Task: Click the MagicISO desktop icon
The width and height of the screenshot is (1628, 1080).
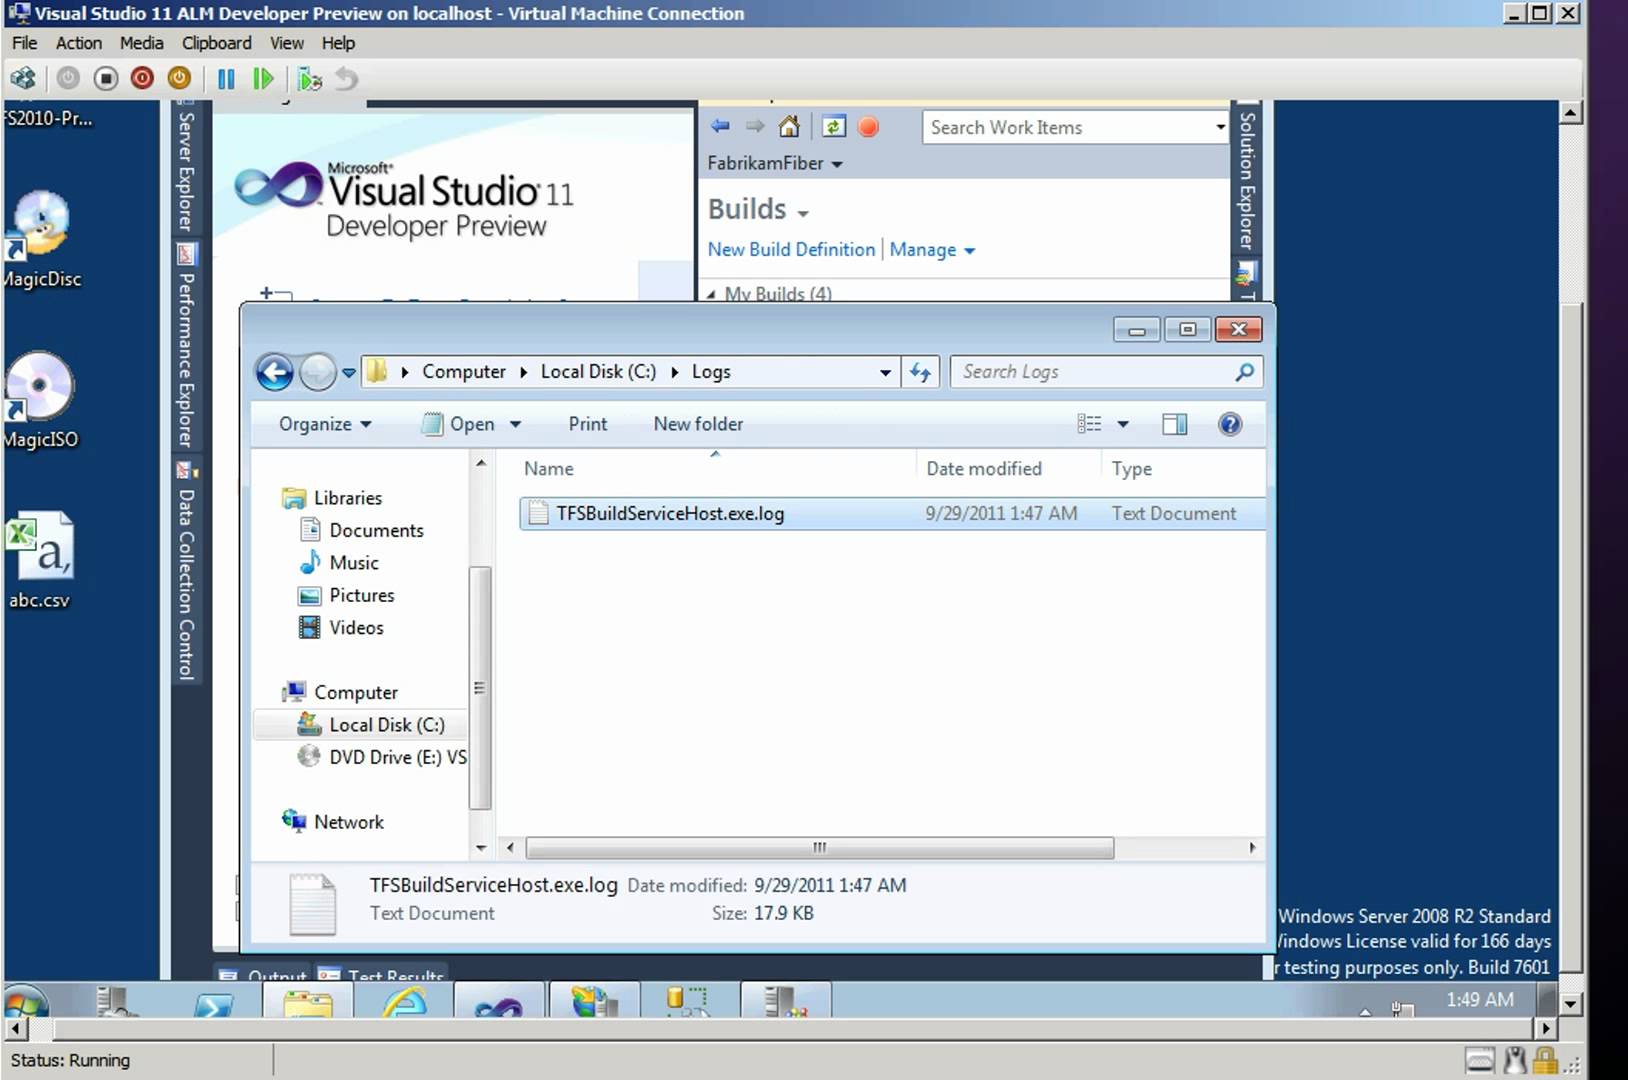Action: click(x=41, y=401)
